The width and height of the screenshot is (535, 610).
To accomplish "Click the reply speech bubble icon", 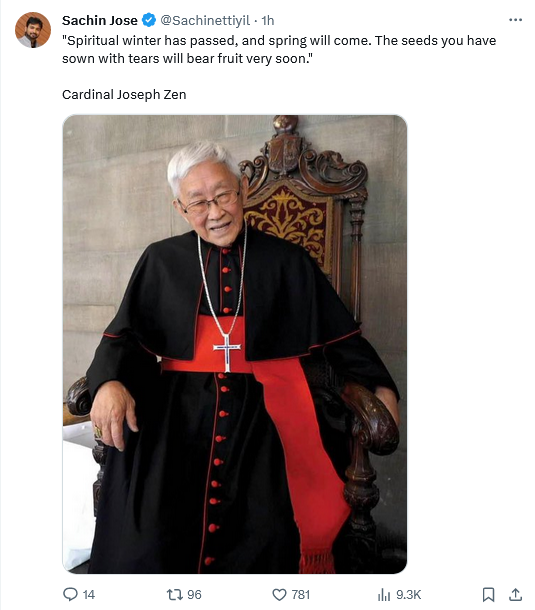I will pos(70,594).
